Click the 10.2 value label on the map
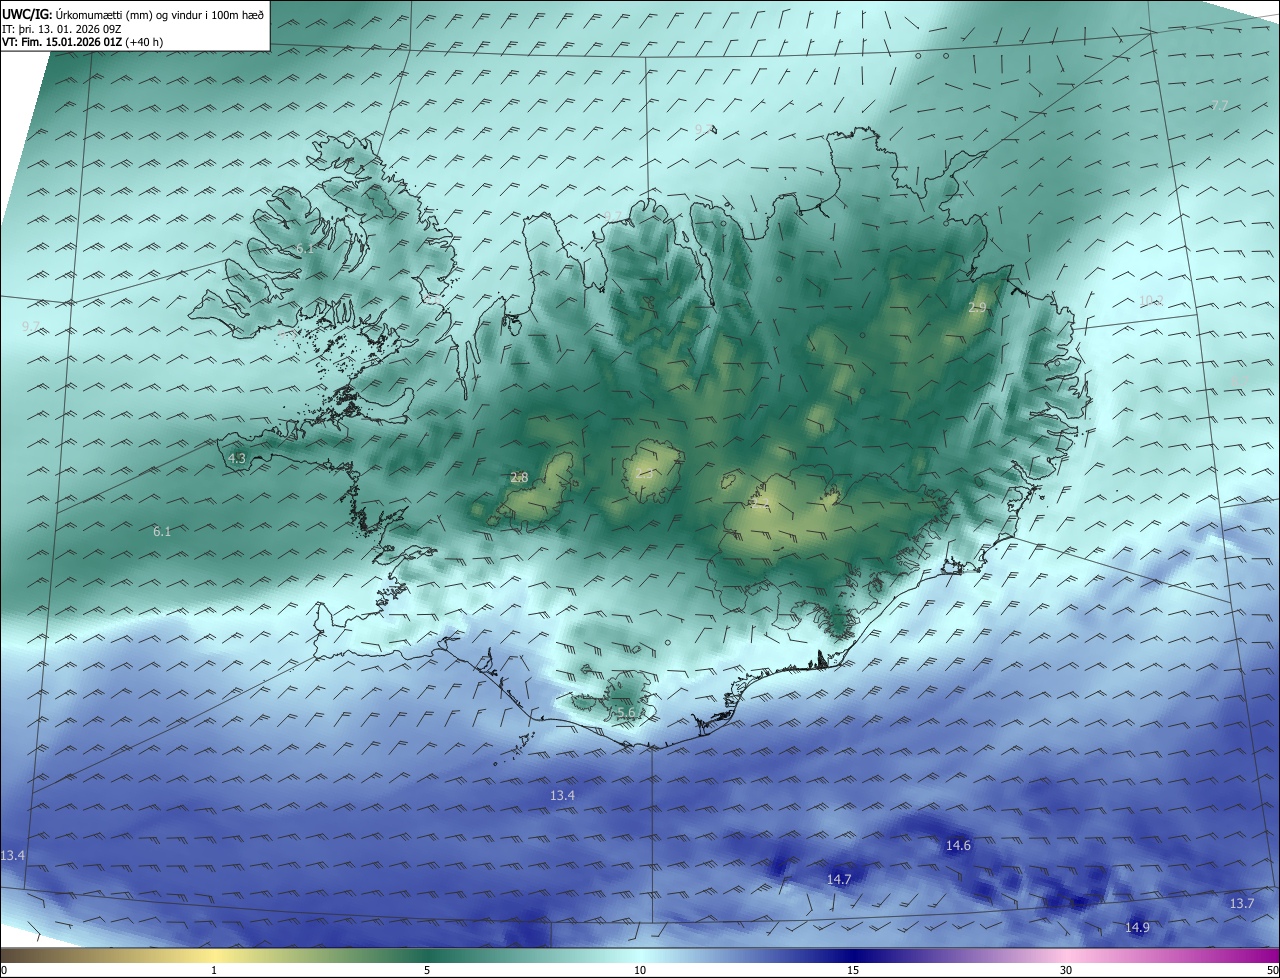 (x=1151, y=300)
